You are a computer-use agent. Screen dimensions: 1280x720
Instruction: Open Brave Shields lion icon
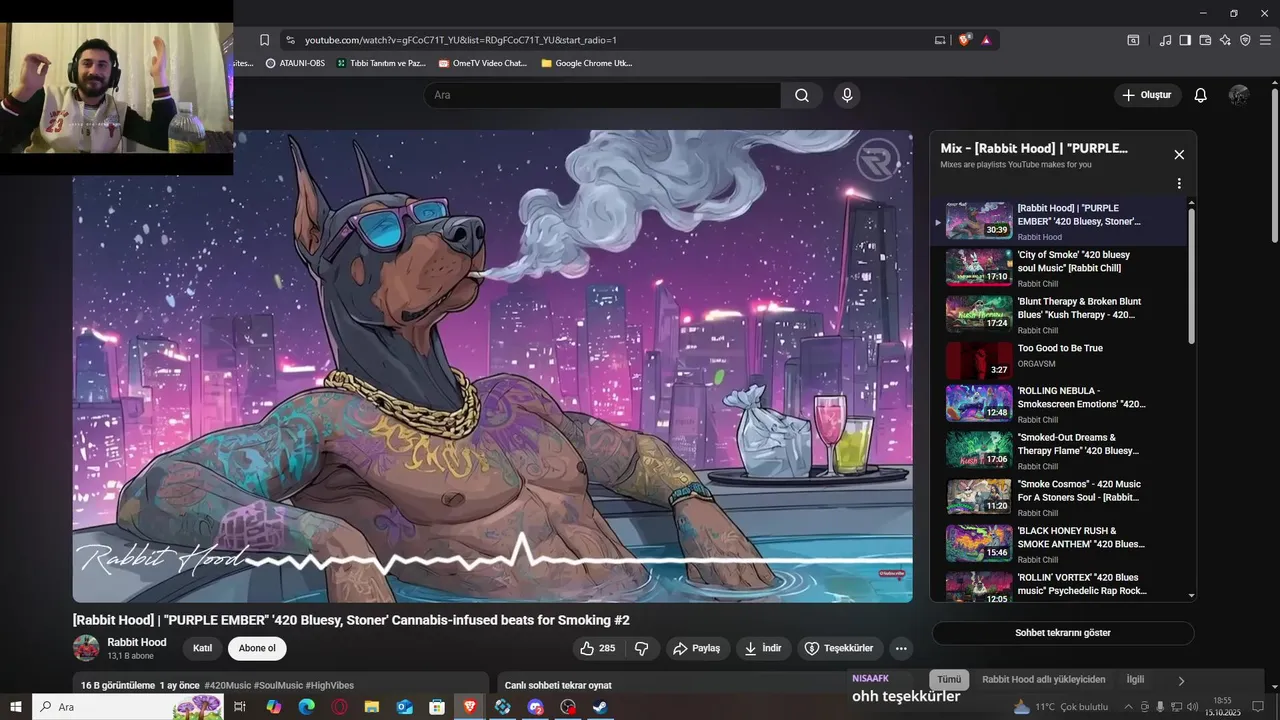pyautogui.click(x=964, y=40)
